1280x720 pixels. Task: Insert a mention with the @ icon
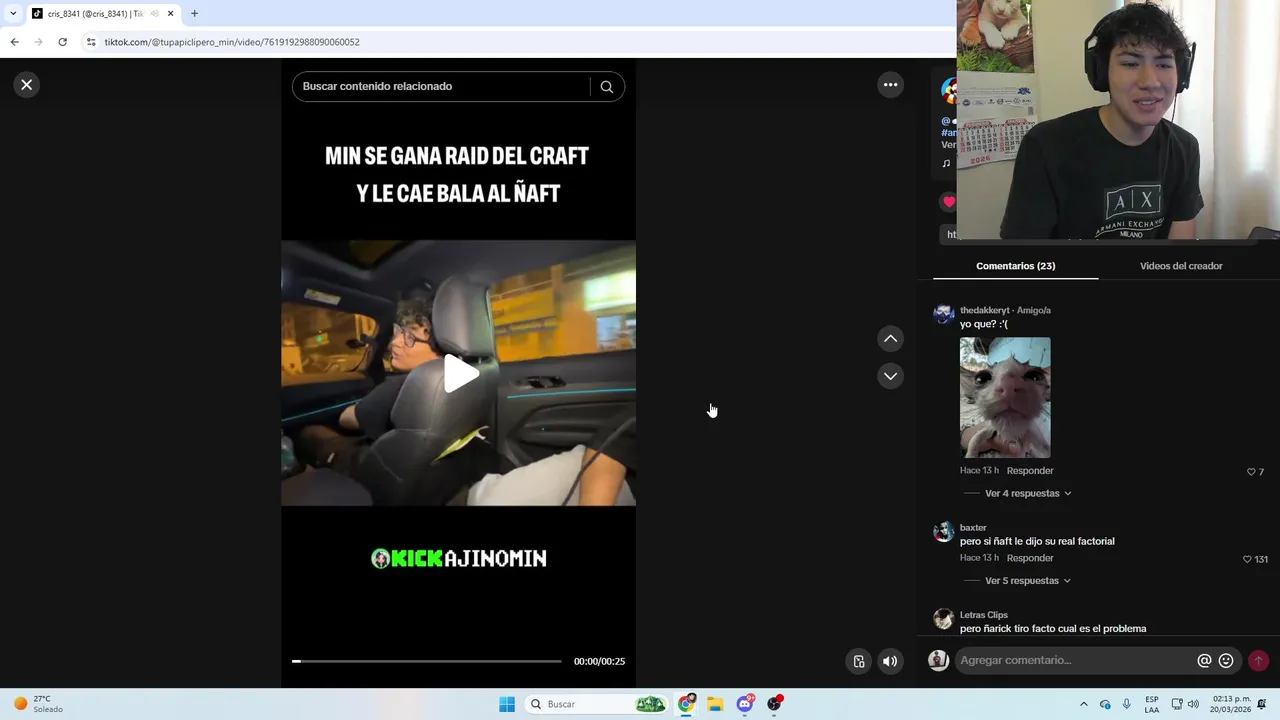[1204, 661]
